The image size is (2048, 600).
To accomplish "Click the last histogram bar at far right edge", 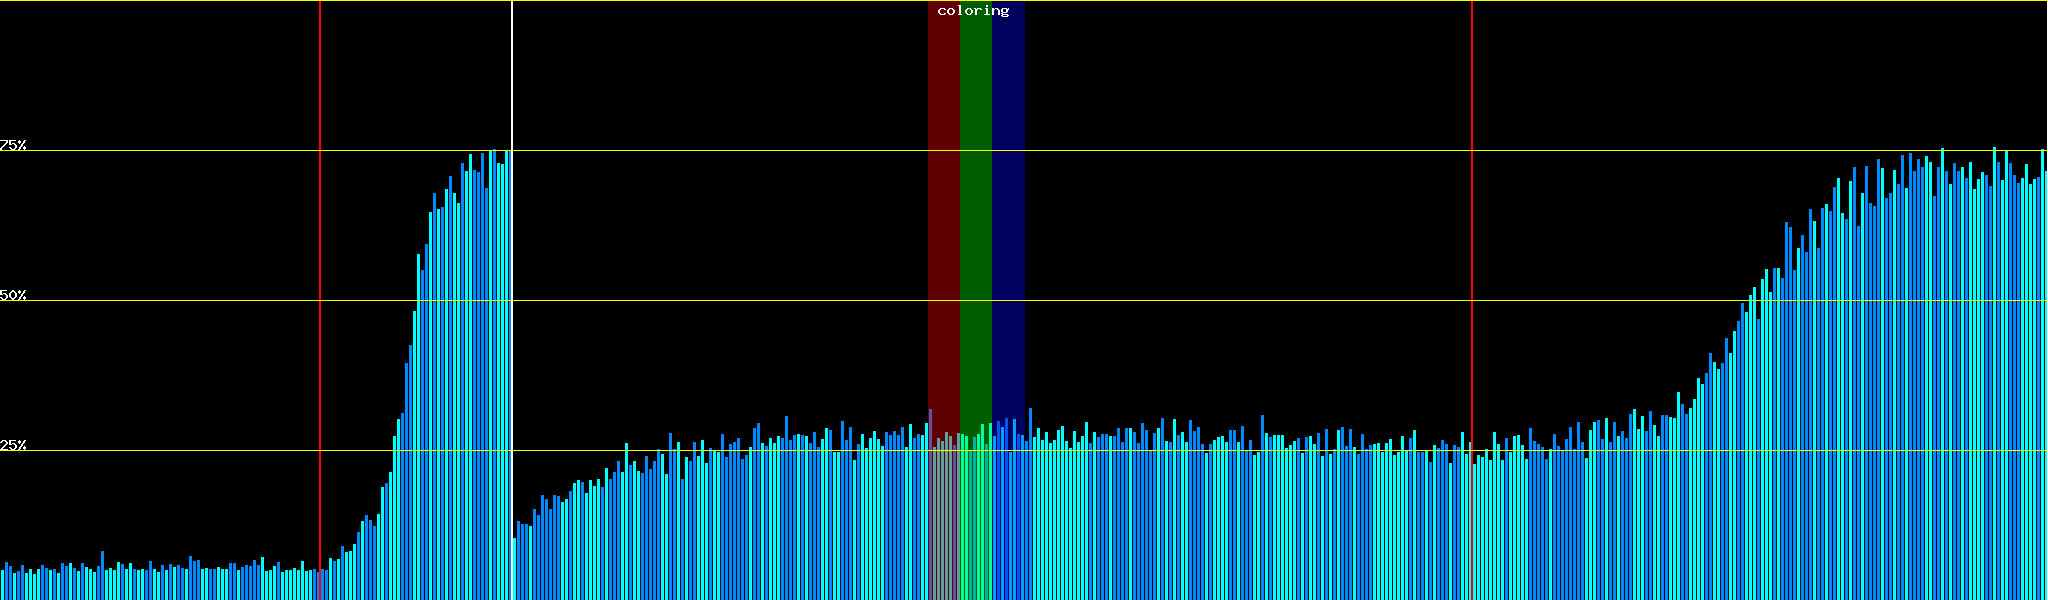I will point(2044,400).
